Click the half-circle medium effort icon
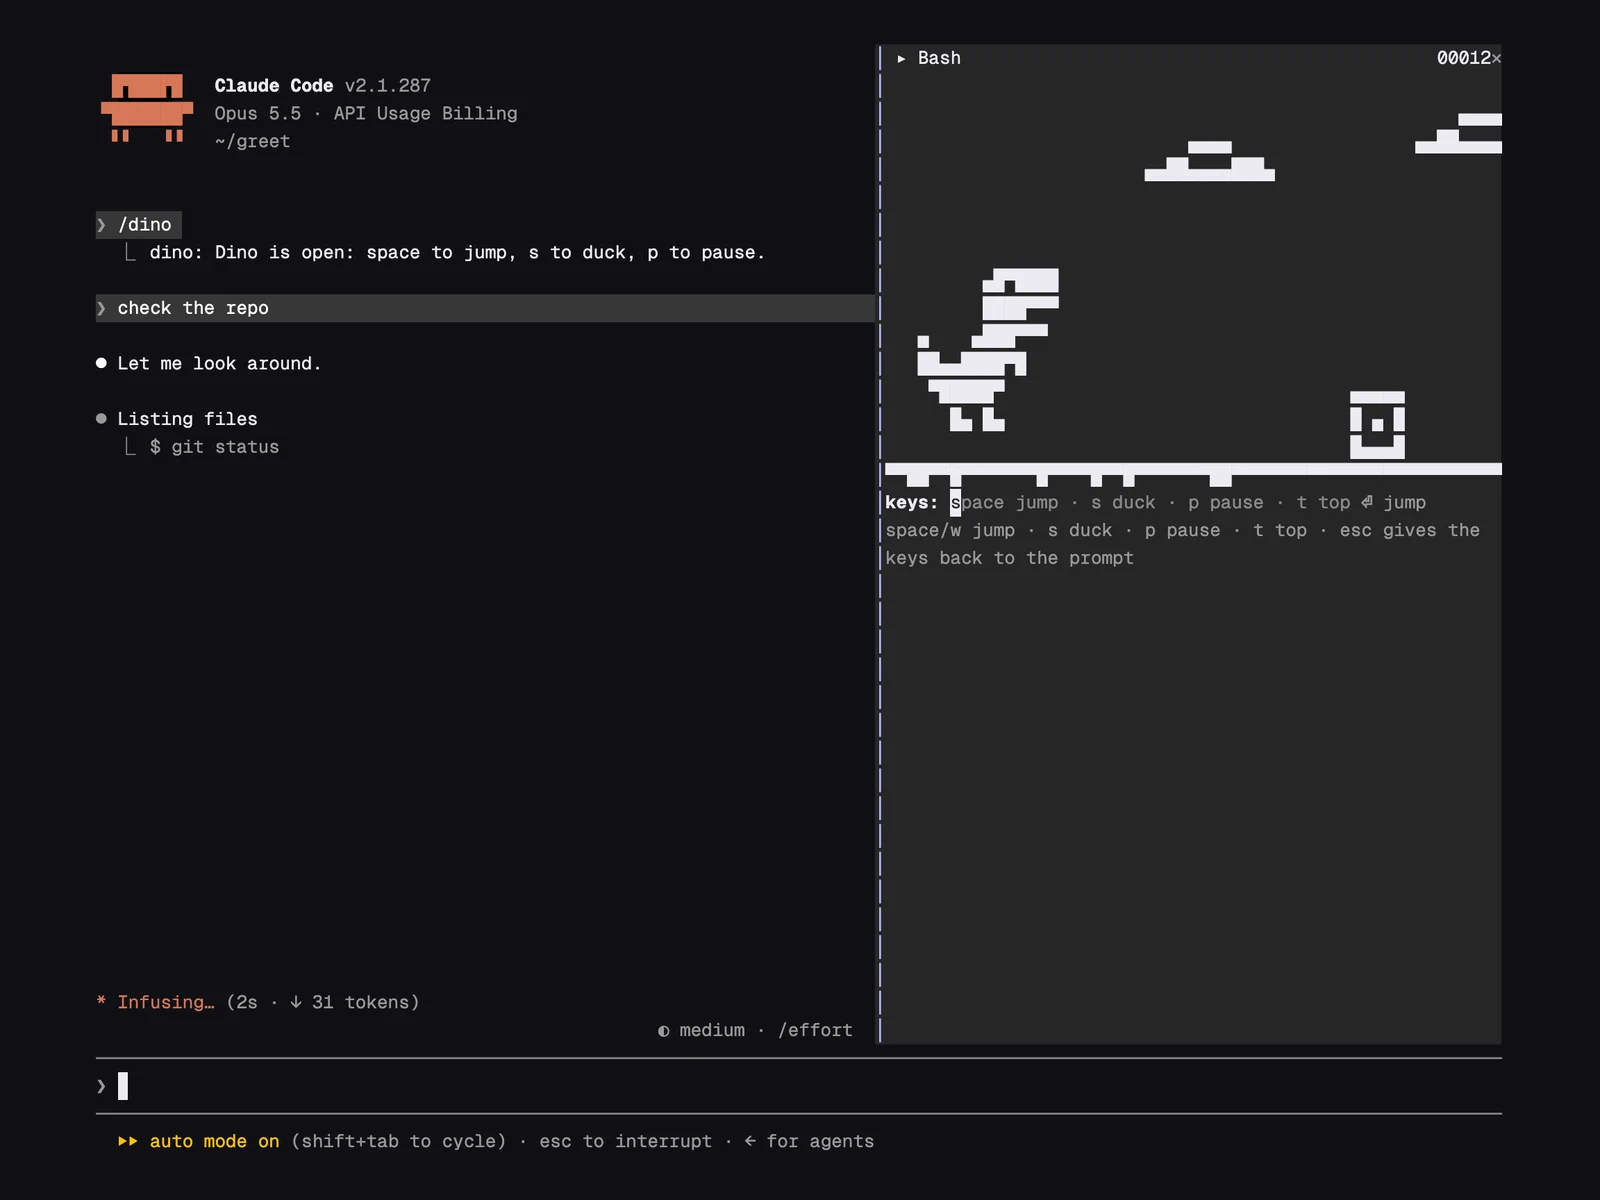 tap(663, 1031)
